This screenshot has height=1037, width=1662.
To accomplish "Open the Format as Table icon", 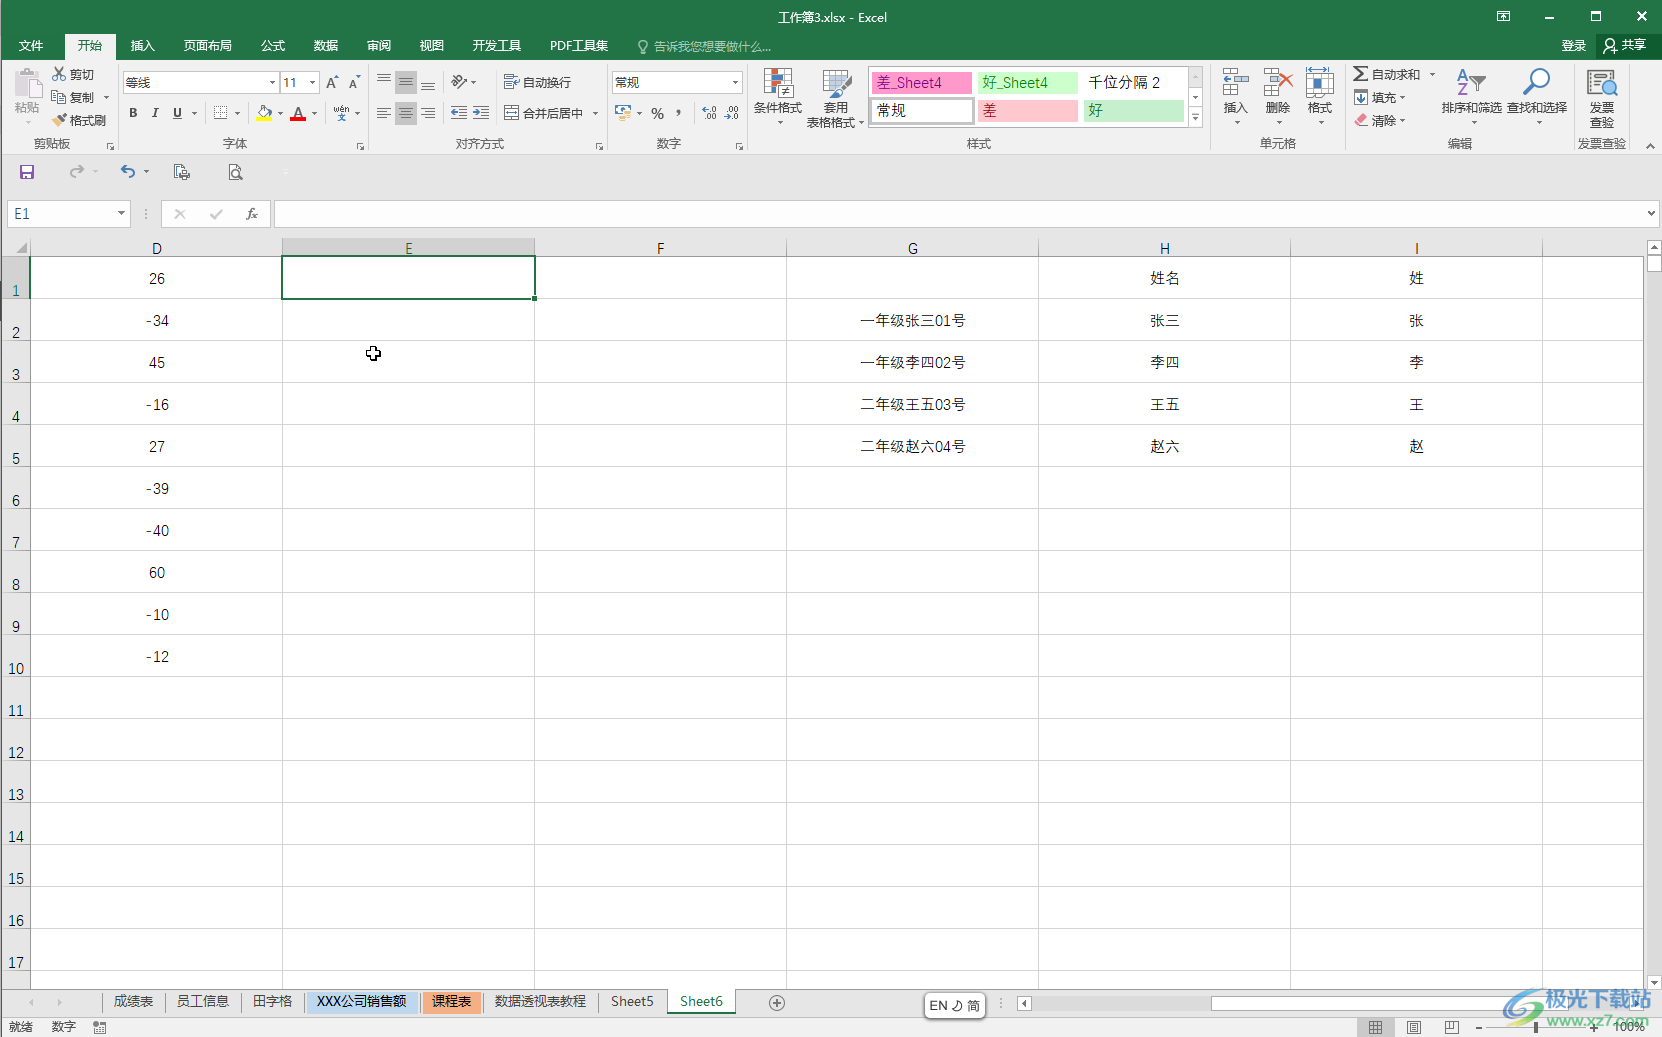I will (x=836, y=83).
